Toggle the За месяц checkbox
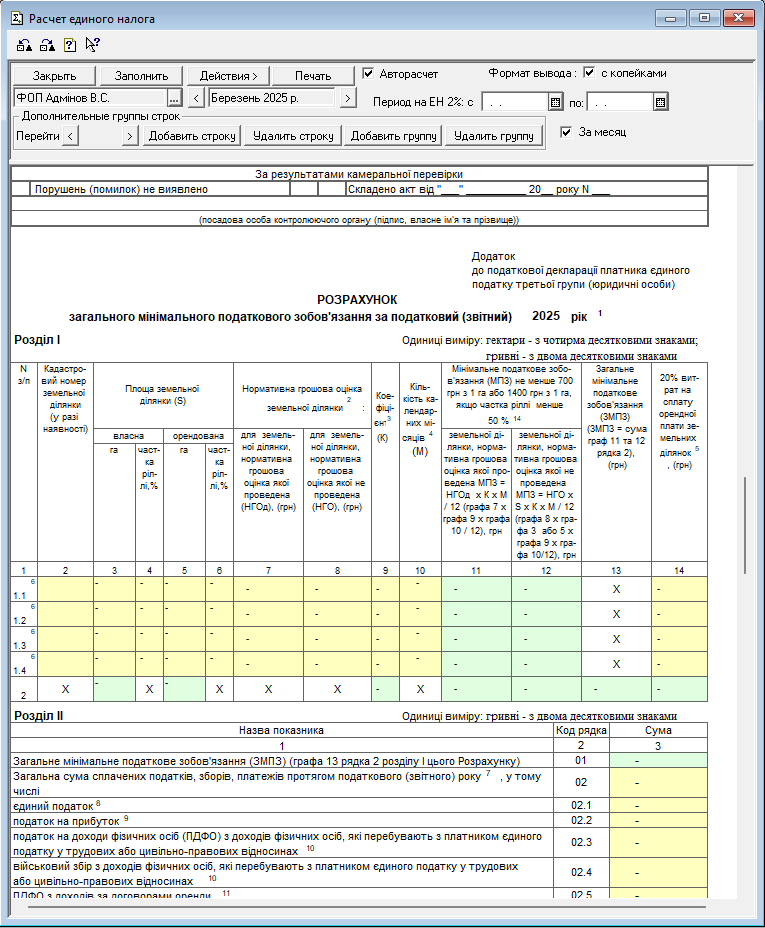This screenshot has width=765, height=928. [566, 132]
